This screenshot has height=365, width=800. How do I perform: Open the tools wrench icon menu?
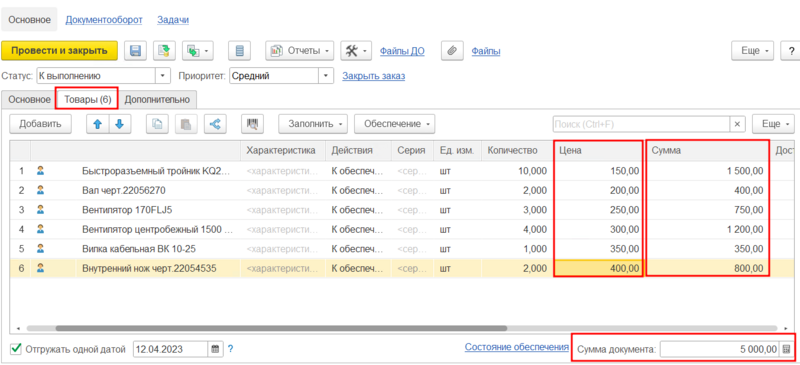coord(356,51)
